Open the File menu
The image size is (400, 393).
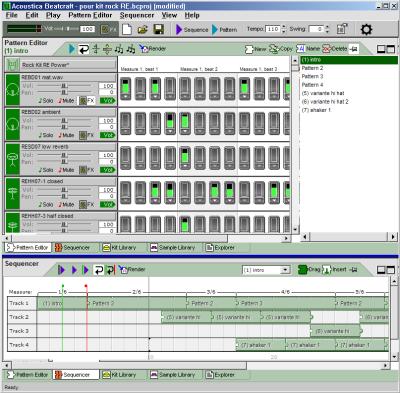(x=11, y=15)
